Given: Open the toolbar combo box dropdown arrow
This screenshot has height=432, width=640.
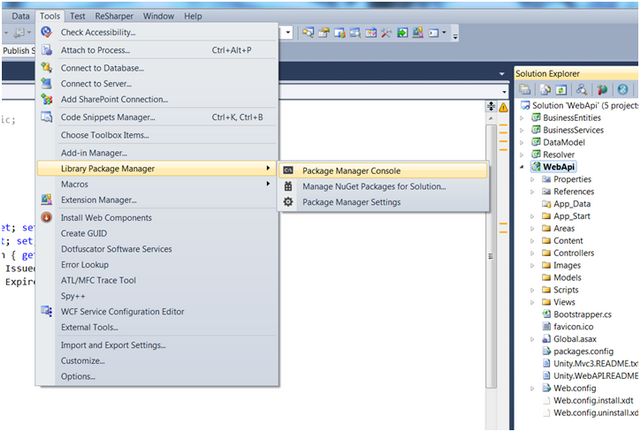Looking at the screenshot, I should point(288,33).
